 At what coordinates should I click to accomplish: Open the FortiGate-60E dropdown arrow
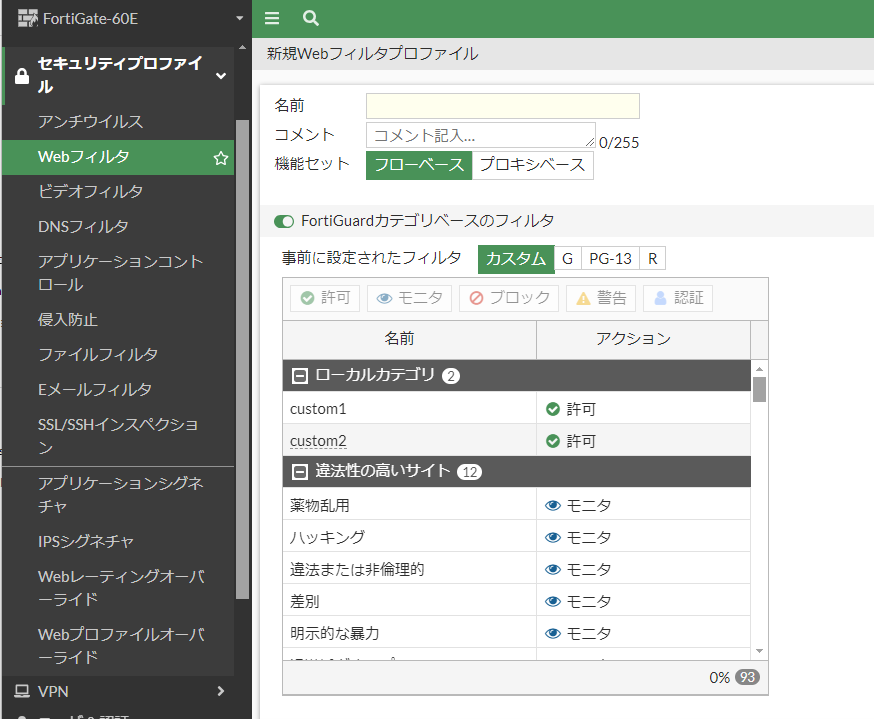pos(240,18)
